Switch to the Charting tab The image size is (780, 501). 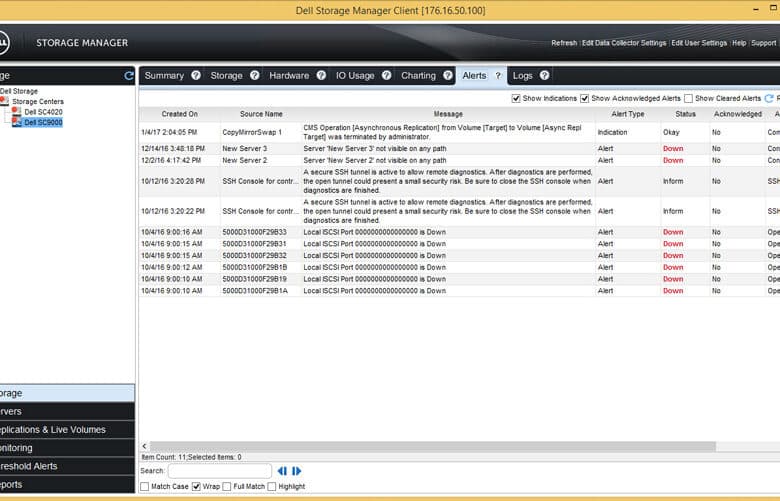coord(418,76)
